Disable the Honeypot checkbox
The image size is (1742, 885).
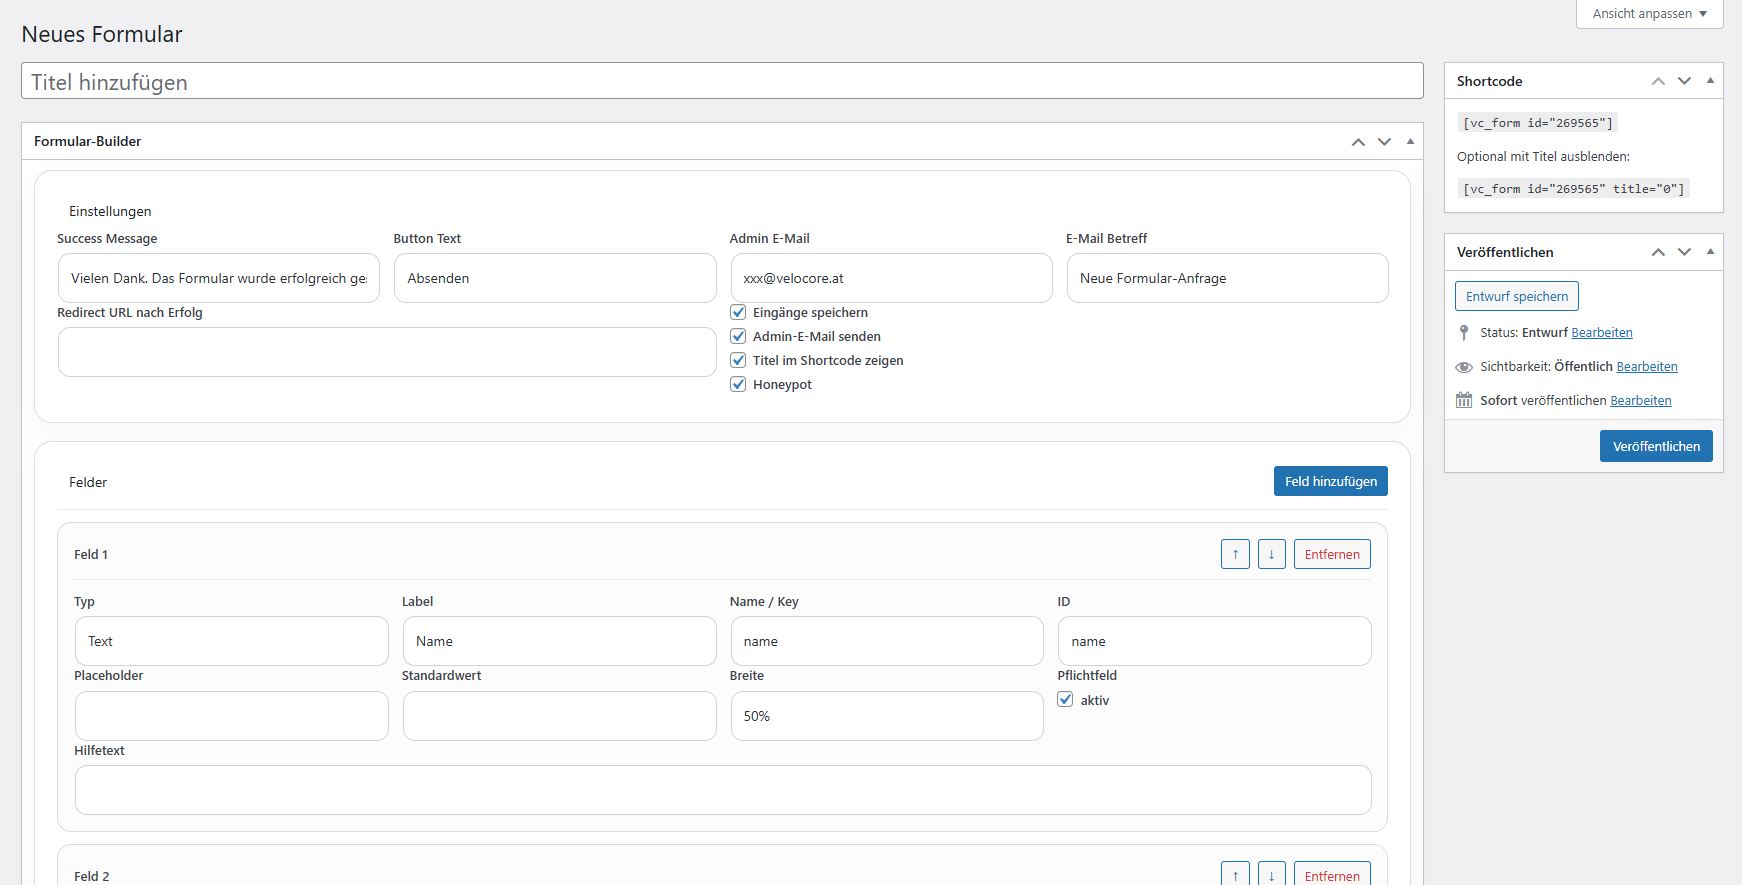(738, 384)
